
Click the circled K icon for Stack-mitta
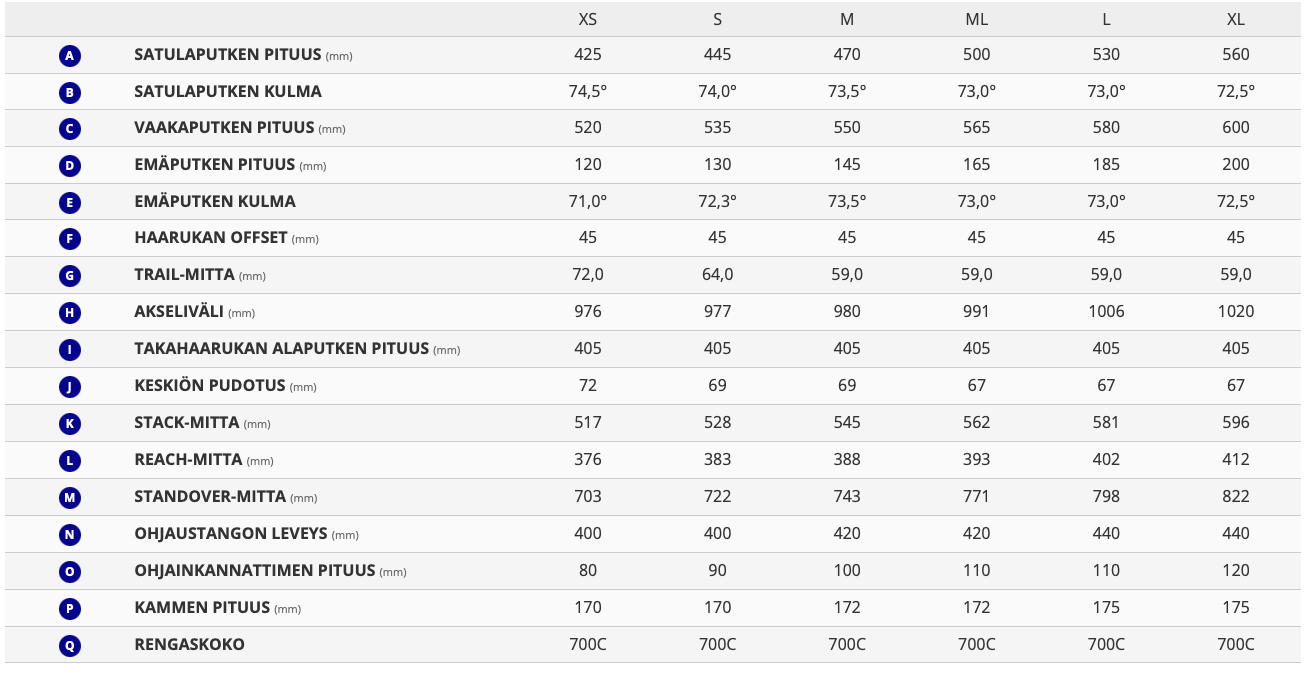click(70, 424)
